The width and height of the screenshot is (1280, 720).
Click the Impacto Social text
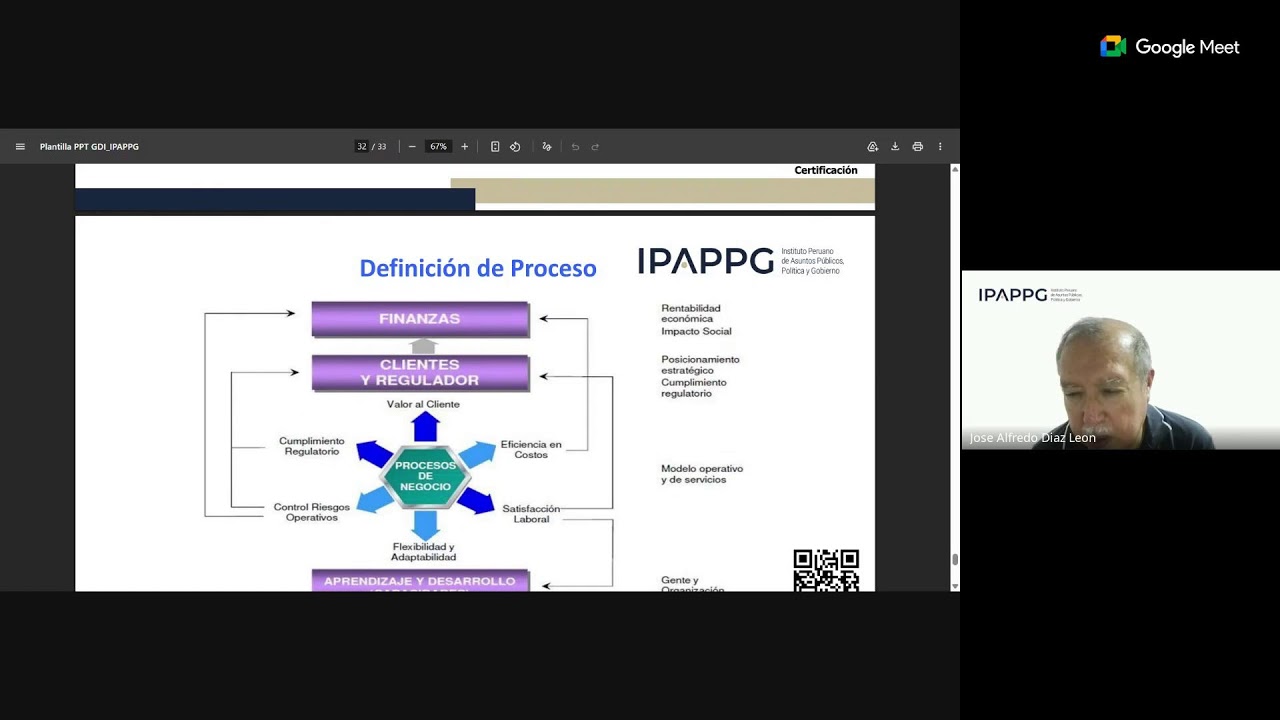tap(696, 331)
